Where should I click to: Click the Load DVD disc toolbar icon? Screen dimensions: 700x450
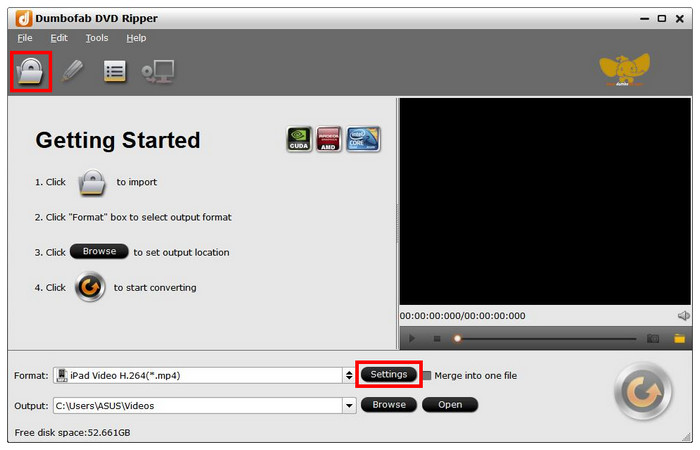tap(30, 71)
